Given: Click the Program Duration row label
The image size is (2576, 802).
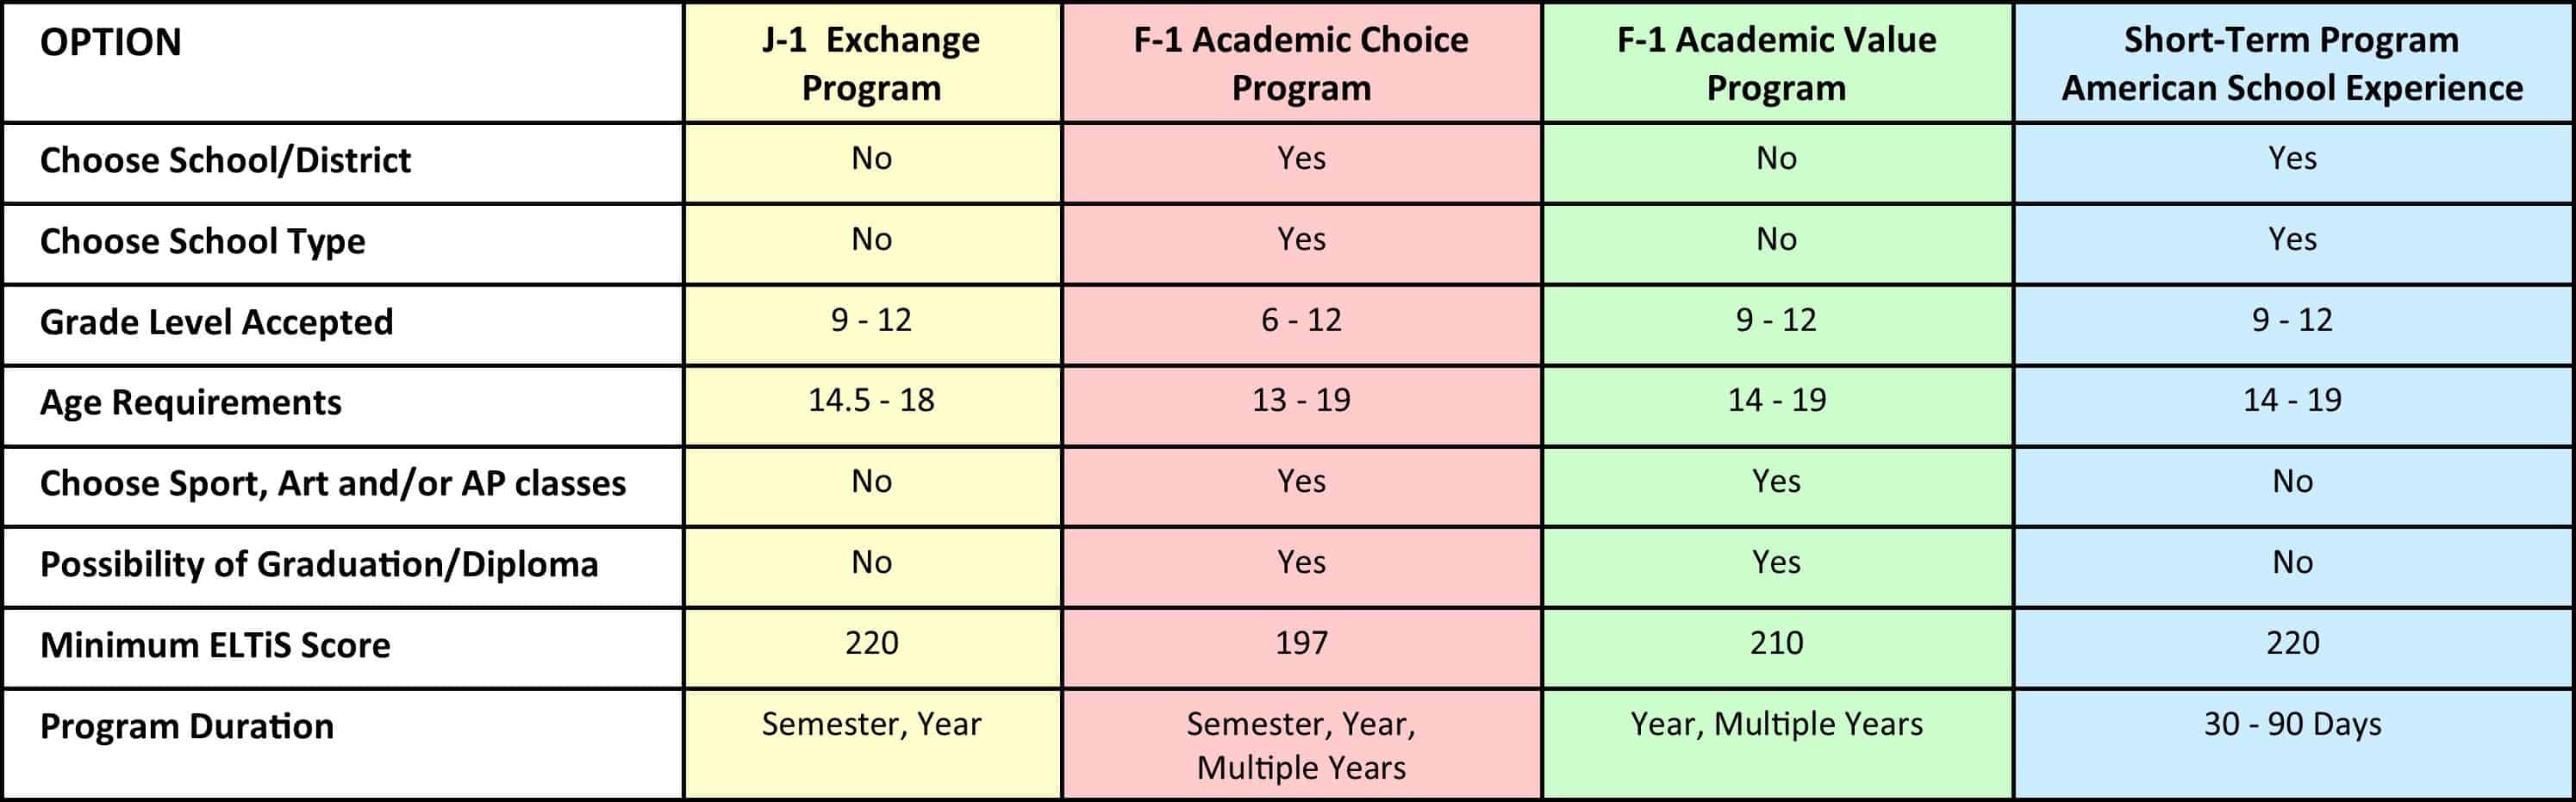Looking at the screenshot, I should pyautogui.click(x=186, y=727).
